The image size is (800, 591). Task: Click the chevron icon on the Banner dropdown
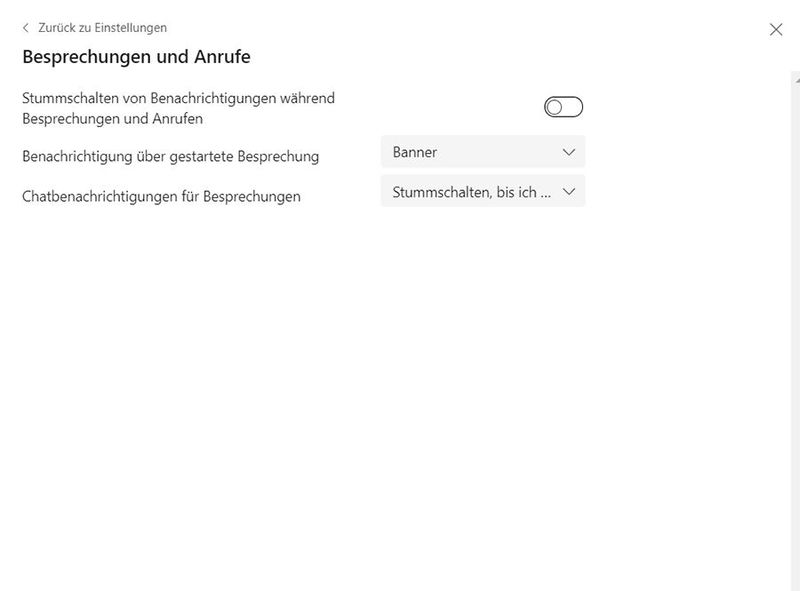pos(569,152)
